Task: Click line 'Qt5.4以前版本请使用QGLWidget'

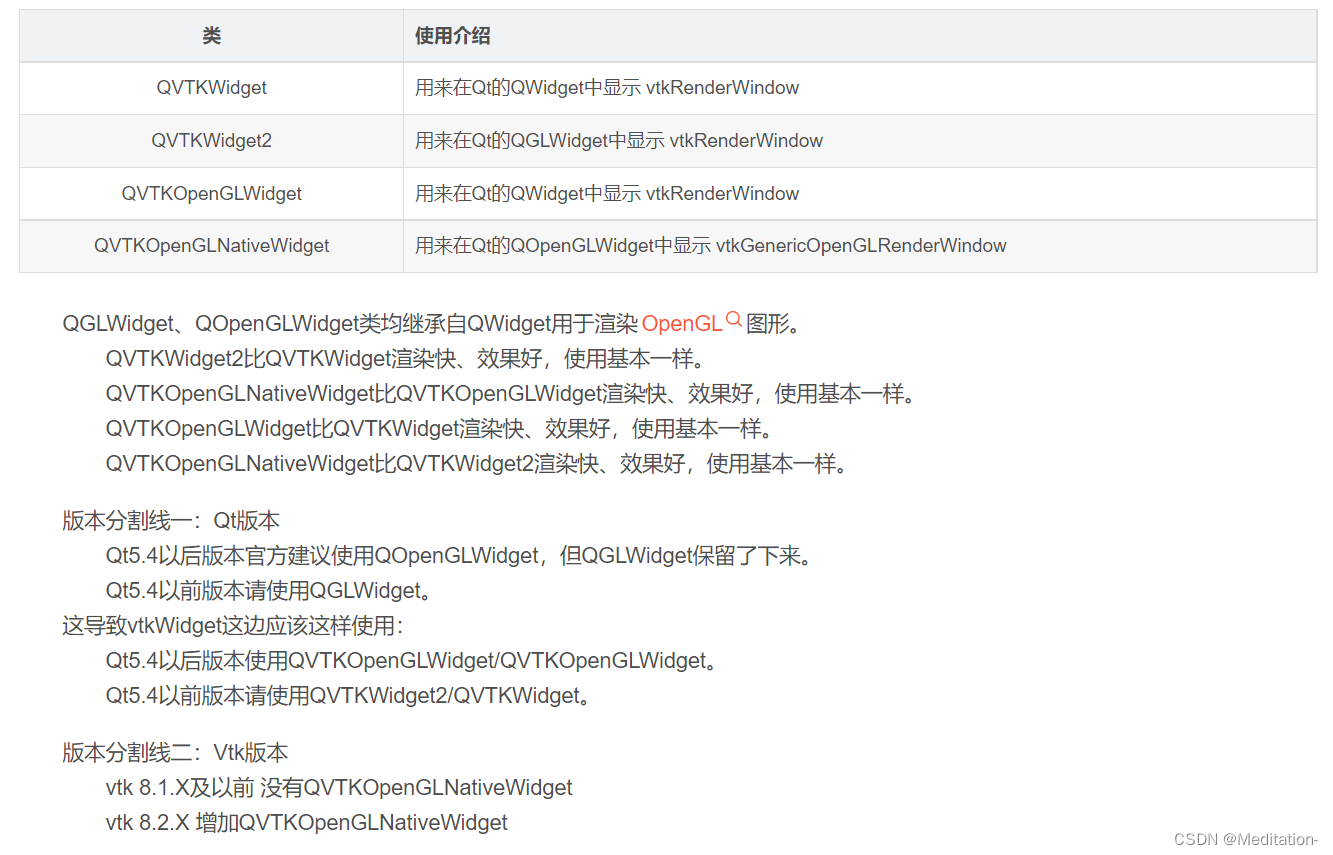Action: (x=270, y=591)
